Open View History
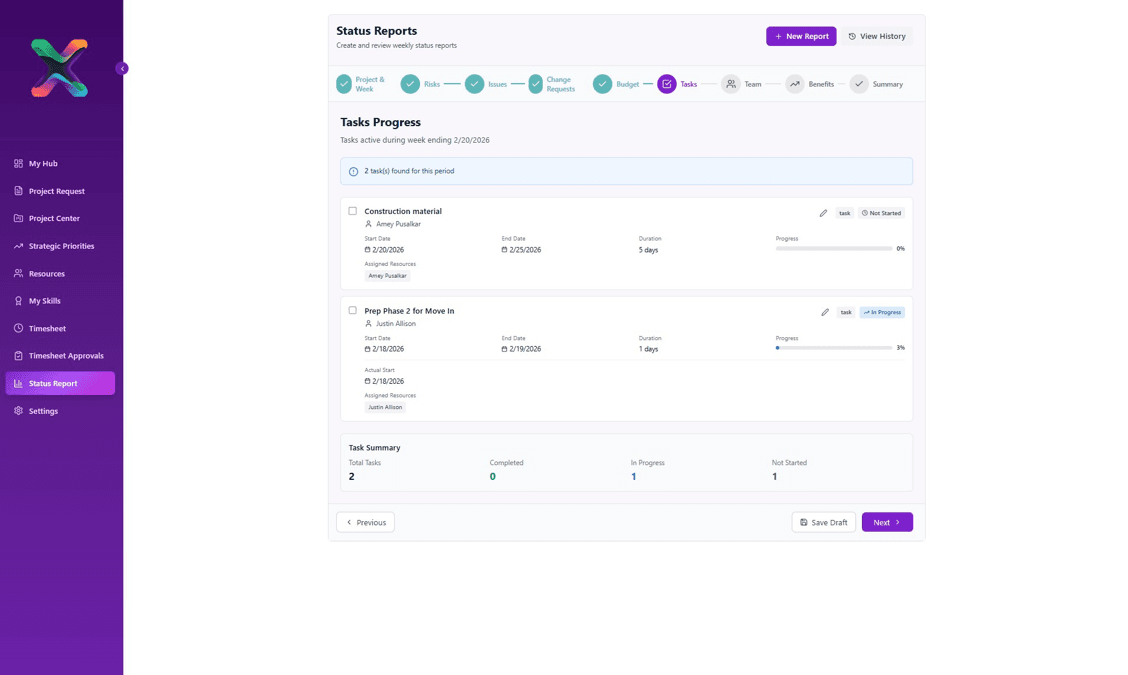 tap(876, 35)
